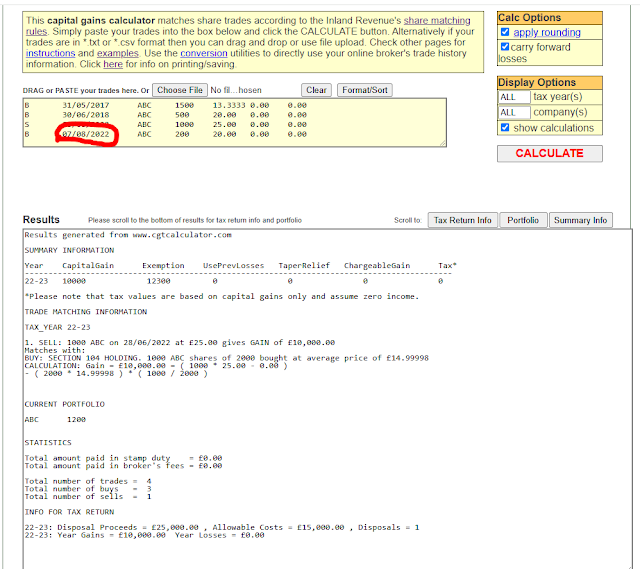Jump to Summary Info

click(580, 220)
